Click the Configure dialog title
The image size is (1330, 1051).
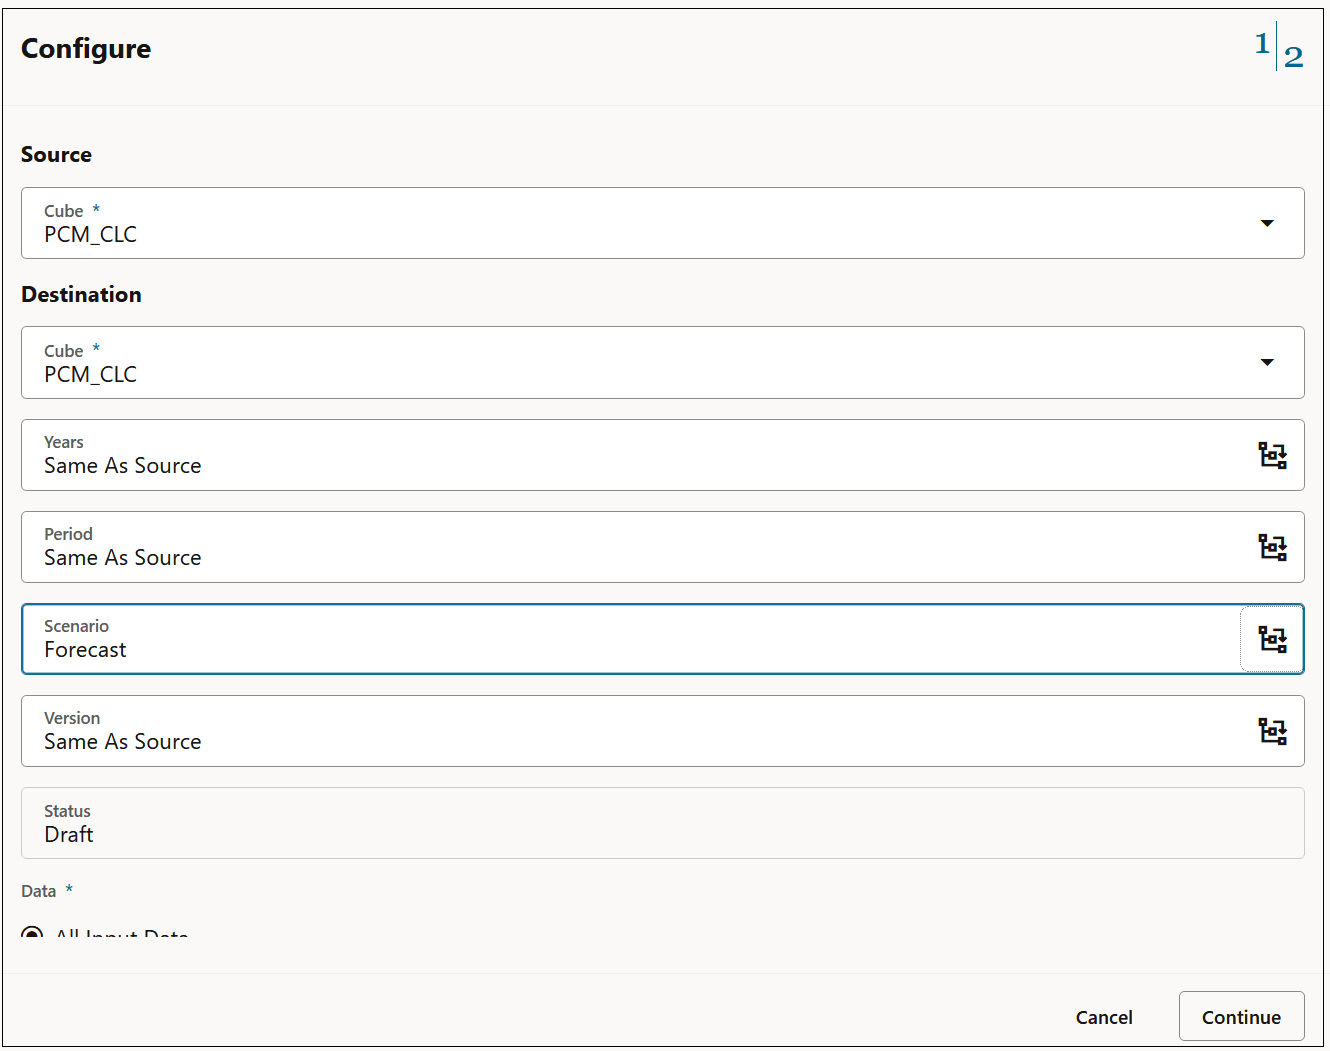(85, 48)
